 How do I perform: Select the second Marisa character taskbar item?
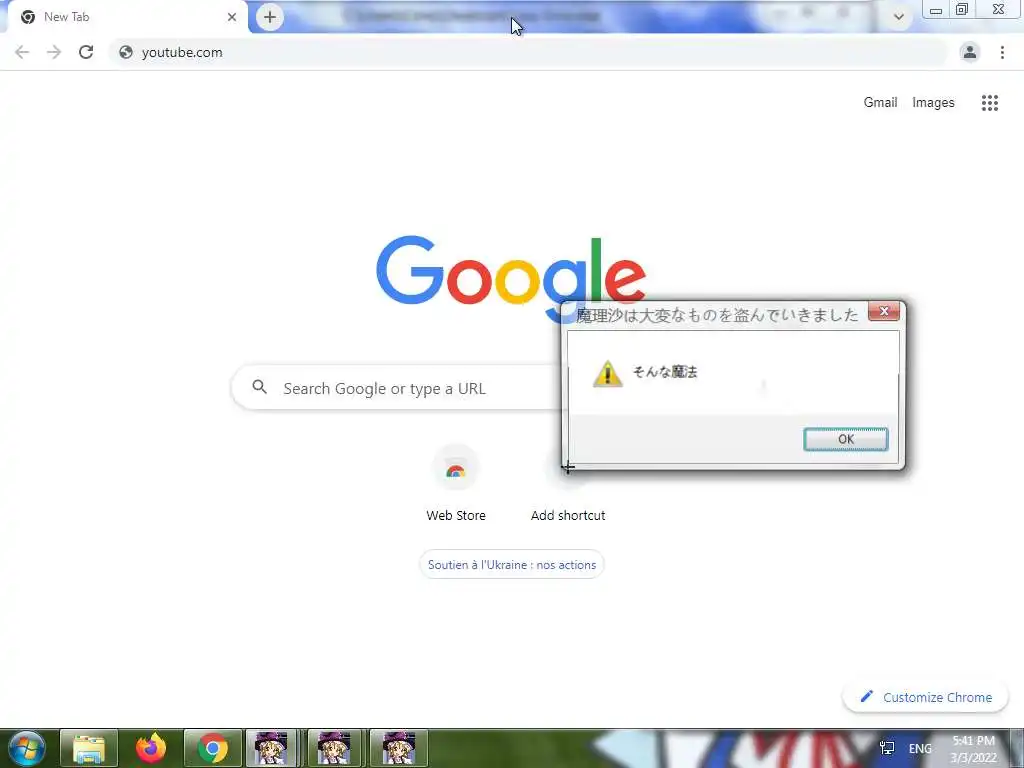pyautogui.click(x=336, y=748)
